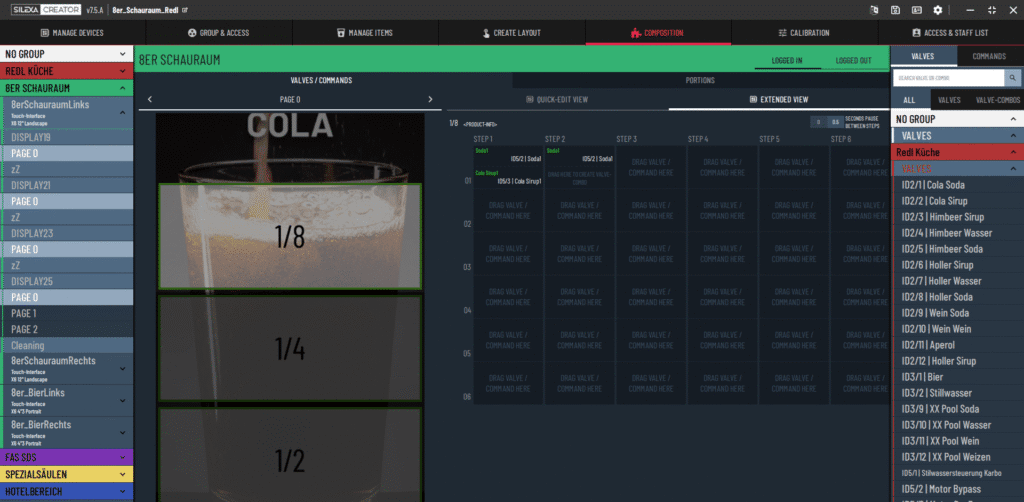This screenshot has height=502, width=1024.
Task: Select the Valves tab at top right
Action: pyautogui.click(x=924, y=56)
